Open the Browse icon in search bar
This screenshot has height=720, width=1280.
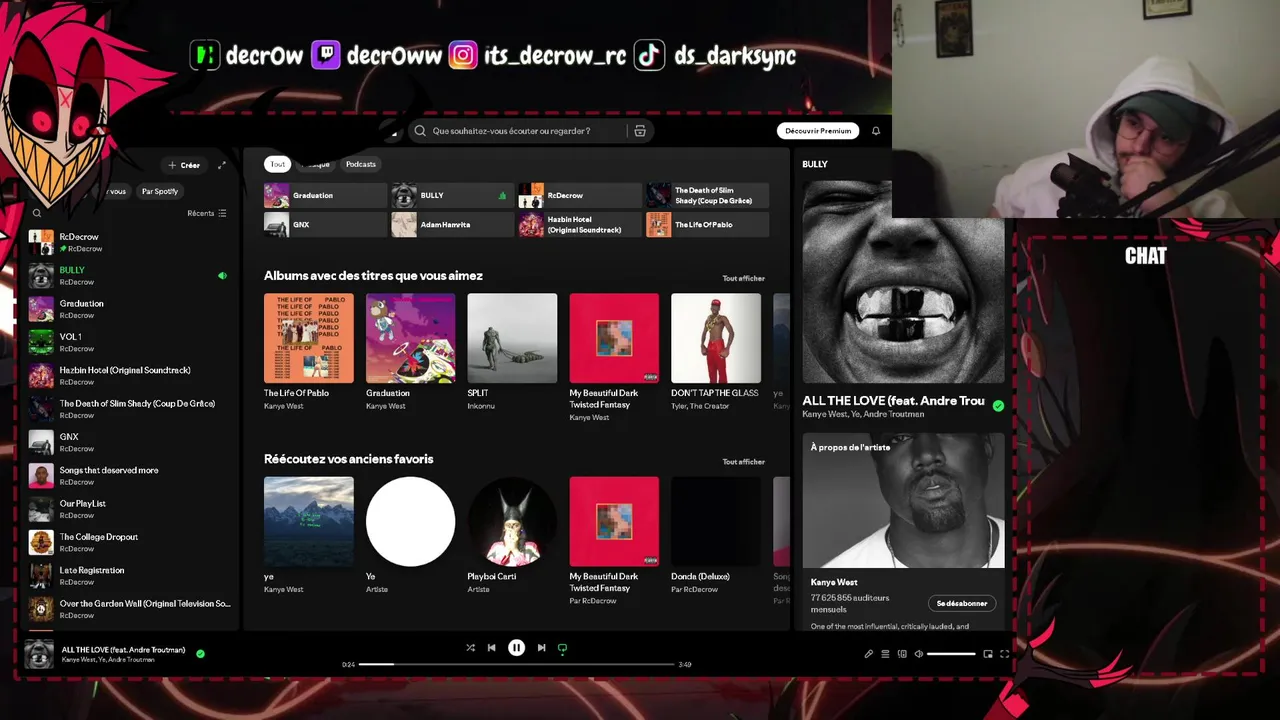coord(640,131)
